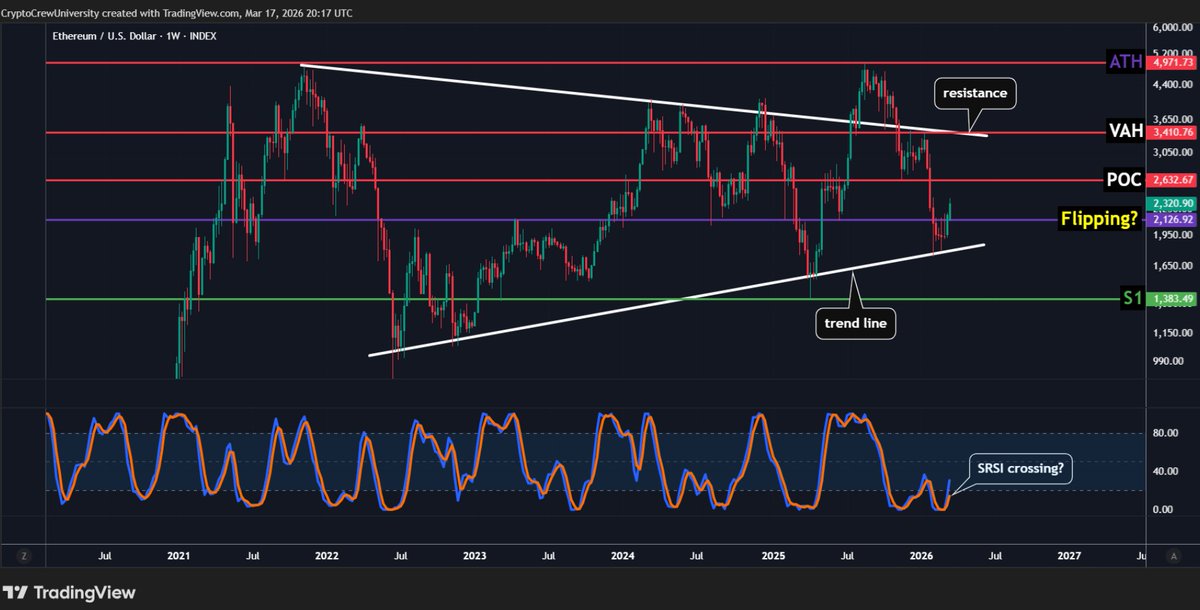Image resolution: width=1200 pixels, height=610 pixels.
Task: Select the SRSI crossing? callout
Action: (1019, 468)
